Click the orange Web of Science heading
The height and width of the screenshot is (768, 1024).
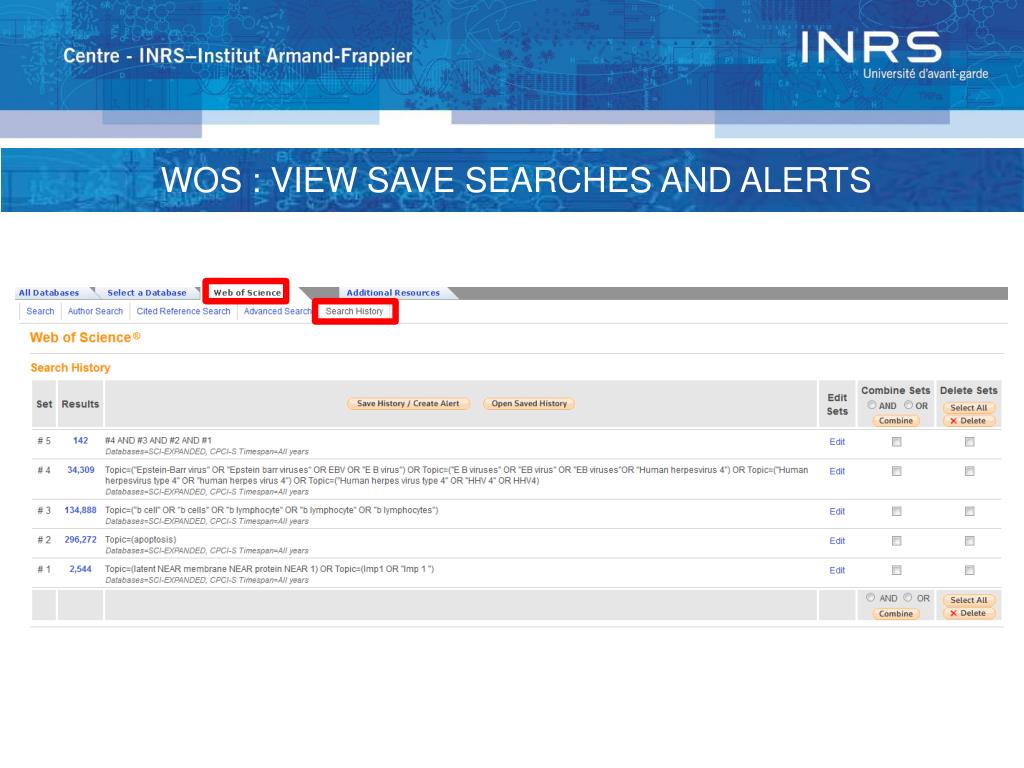pyautogui.click(x=85, y=338)
